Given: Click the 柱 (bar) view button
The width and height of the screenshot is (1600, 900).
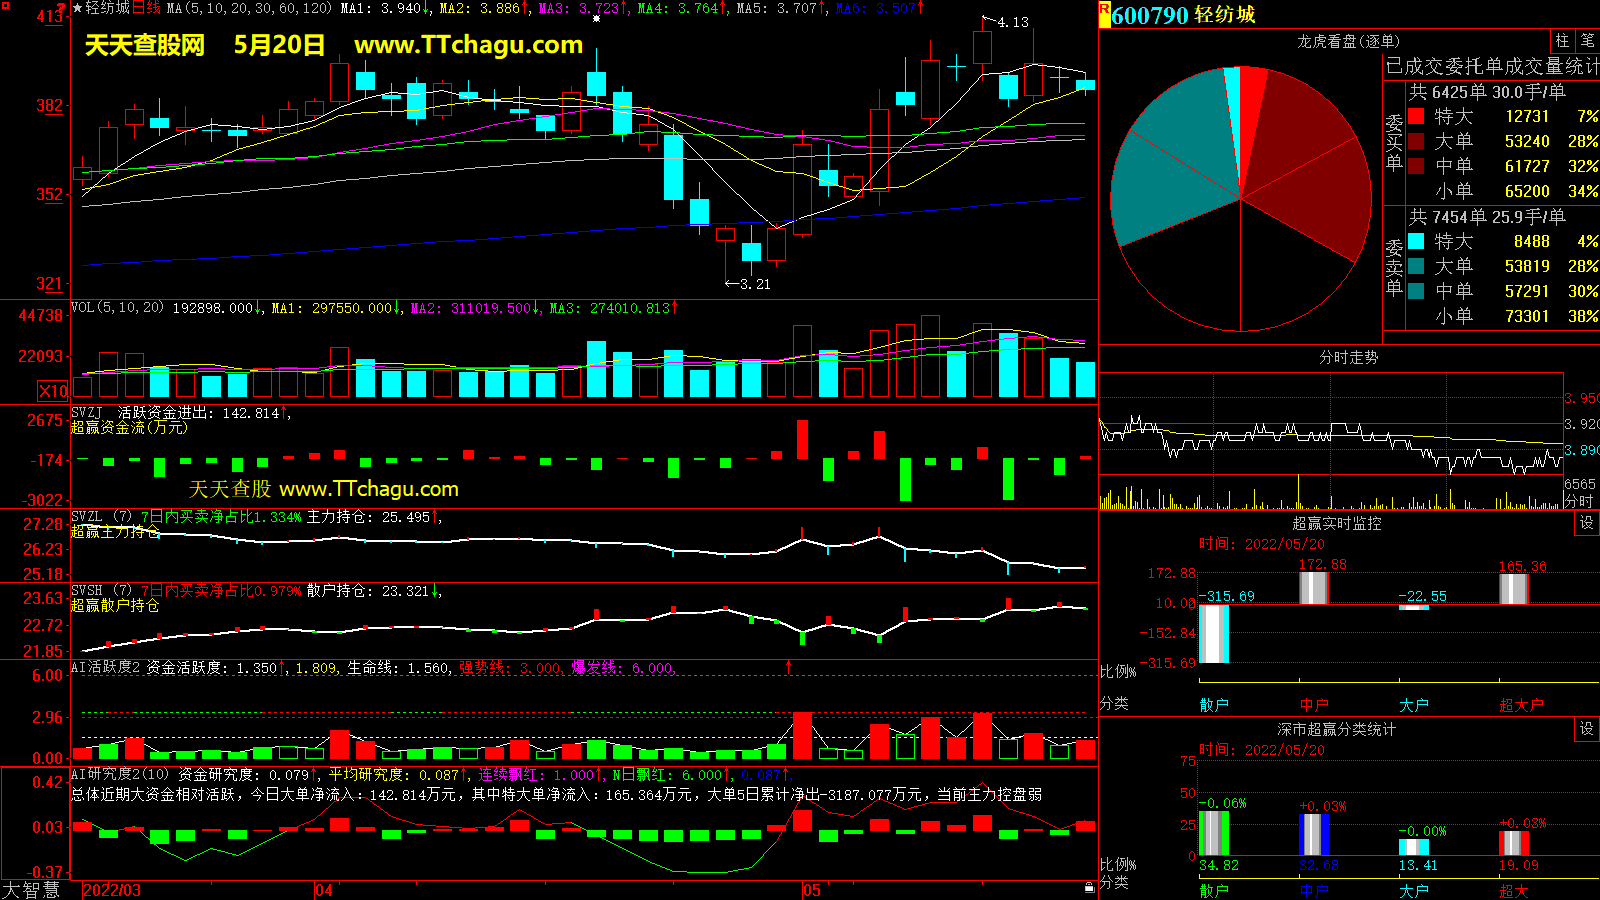Looking at the screenshot, I should tap(1562, 41).
